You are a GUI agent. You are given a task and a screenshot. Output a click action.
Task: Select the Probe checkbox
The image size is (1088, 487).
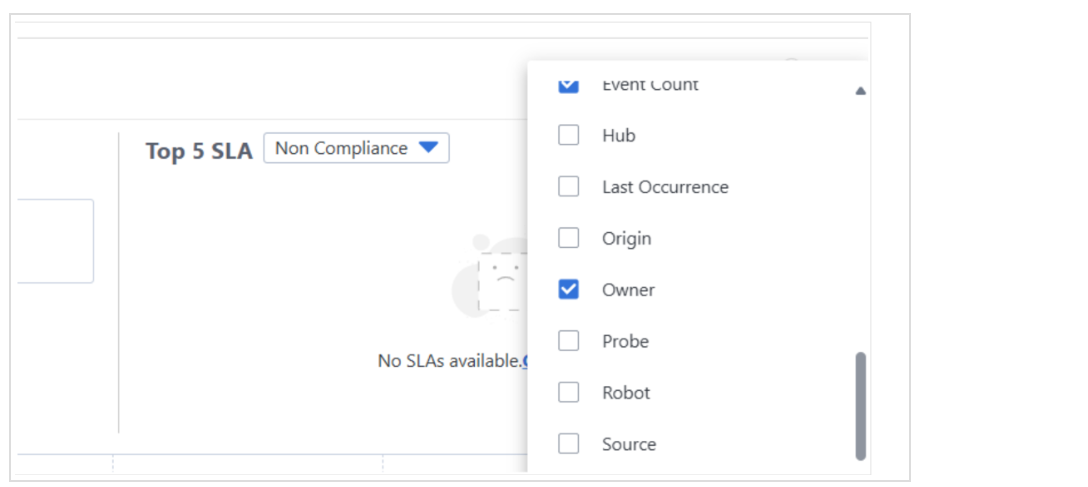coord(568,341)
